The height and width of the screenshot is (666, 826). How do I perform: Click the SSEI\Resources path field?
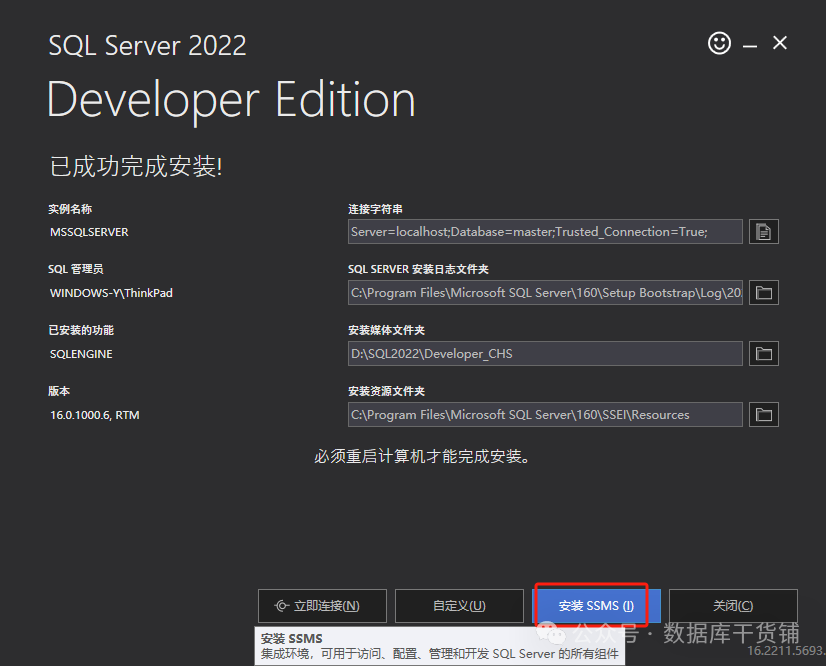(545, 415)
